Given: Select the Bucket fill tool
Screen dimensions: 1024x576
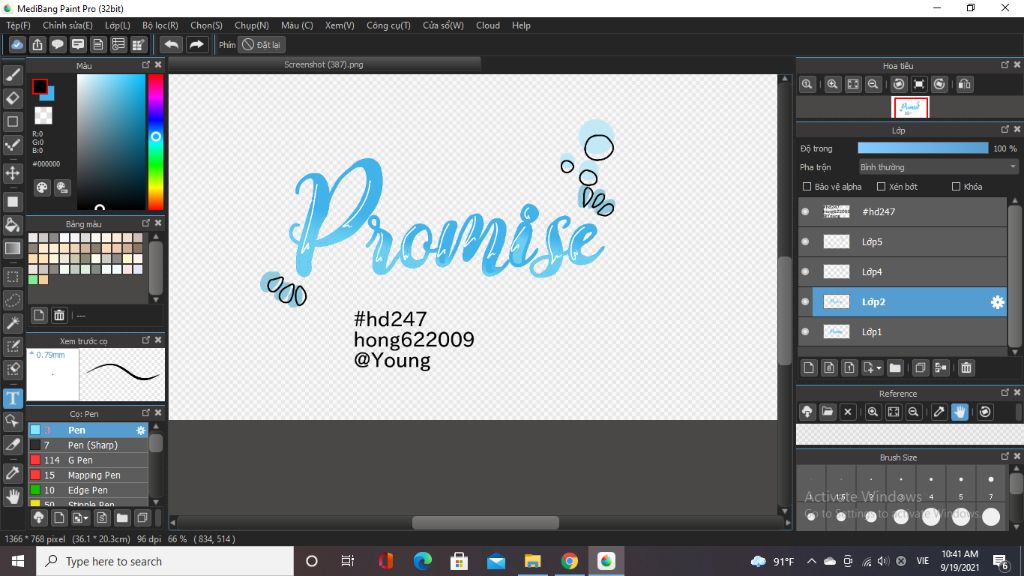Looking at the screenshot, I should [12, 225].
